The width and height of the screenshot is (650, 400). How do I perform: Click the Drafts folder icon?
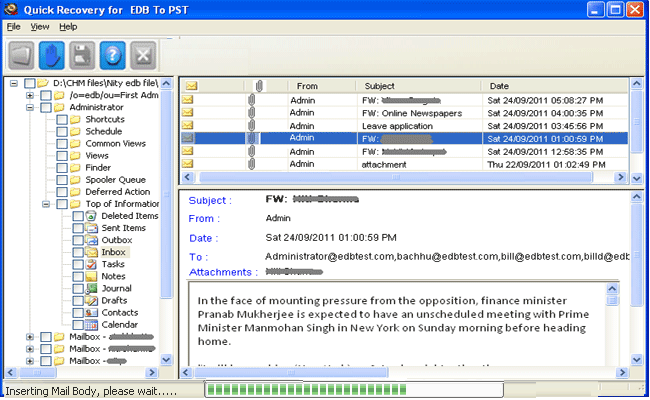point(91,301)
